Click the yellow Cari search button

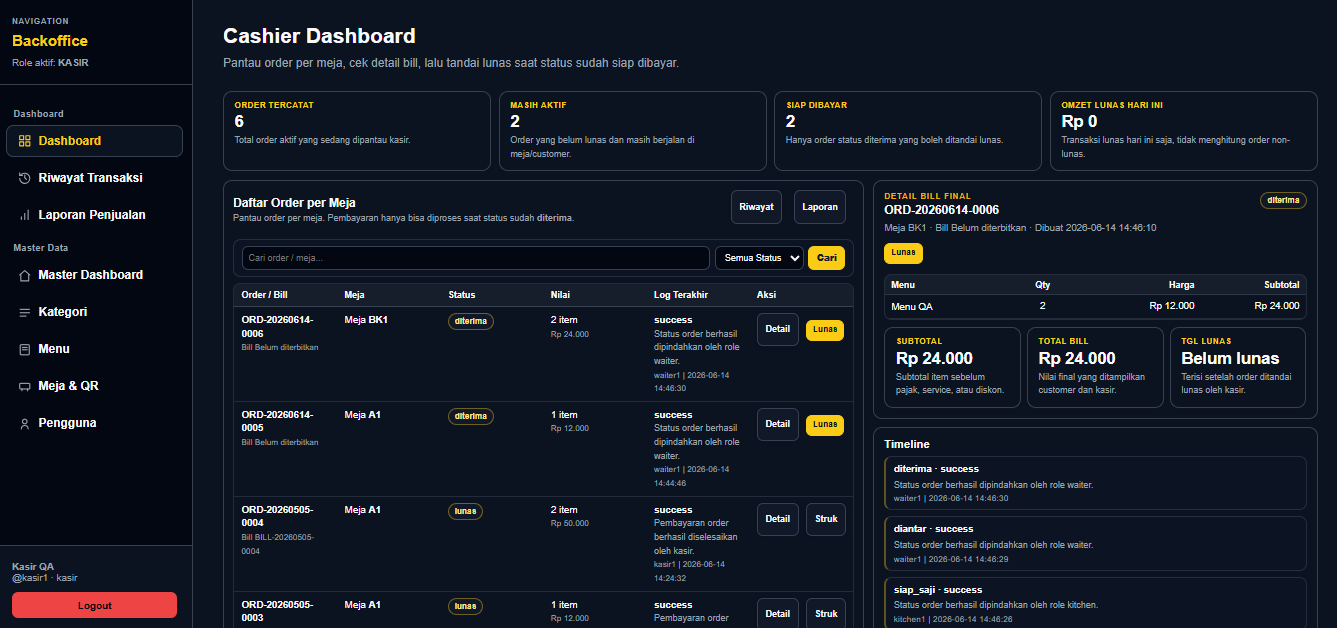[x=826, y=258]
